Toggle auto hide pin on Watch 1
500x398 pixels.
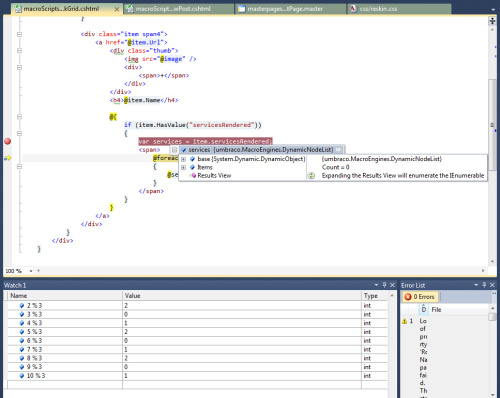tap(384, 285)
